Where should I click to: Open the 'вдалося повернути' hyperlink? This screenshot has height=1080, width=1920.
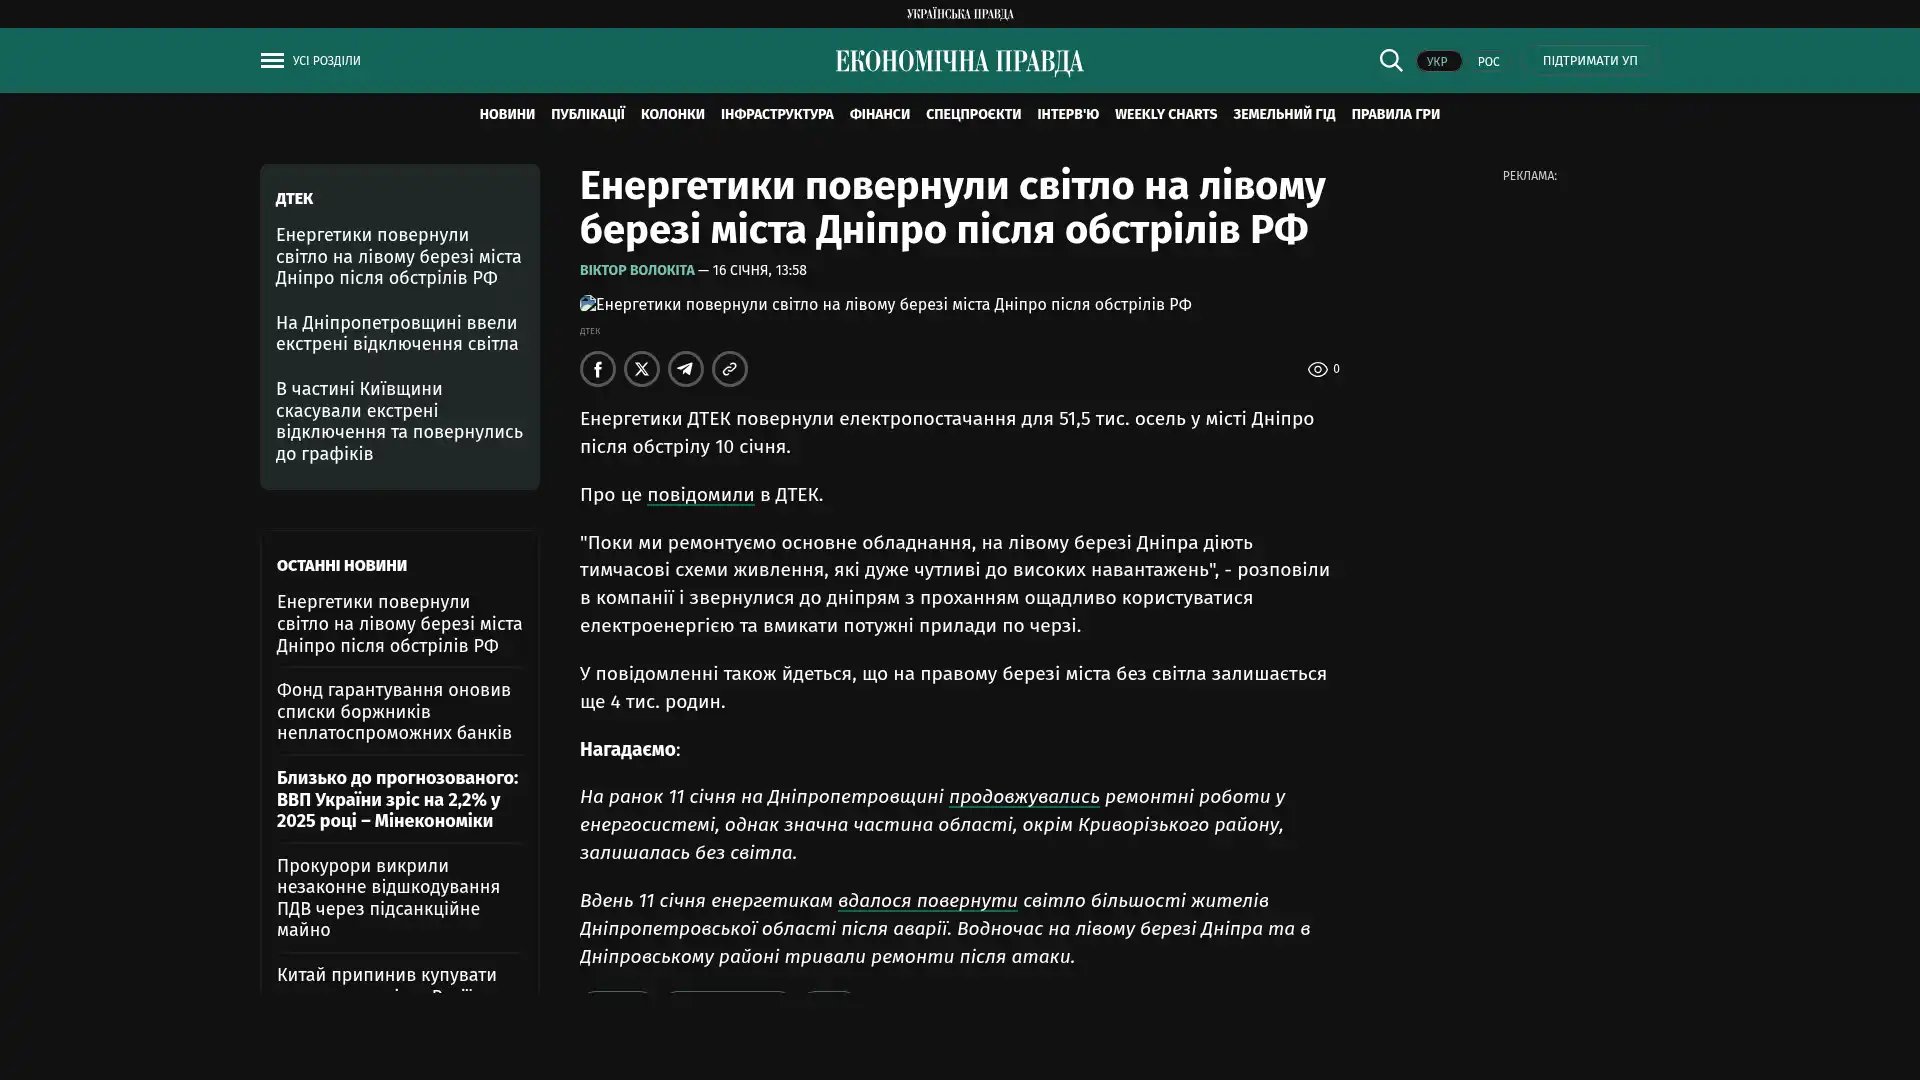[927, 901]
